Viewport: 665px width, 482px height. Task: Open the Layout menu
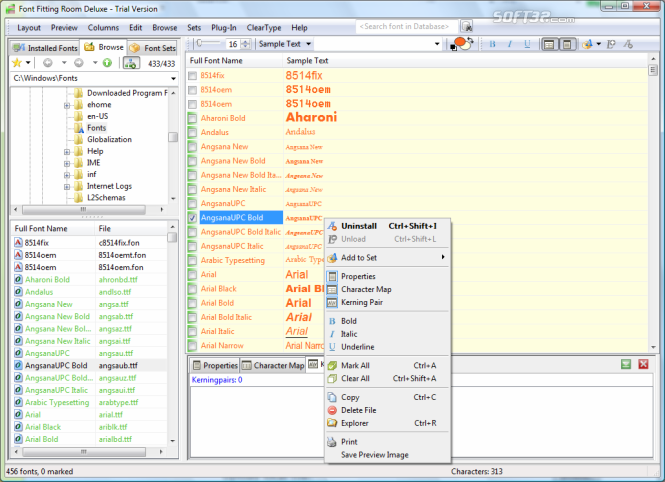click(x=29, y=28)
